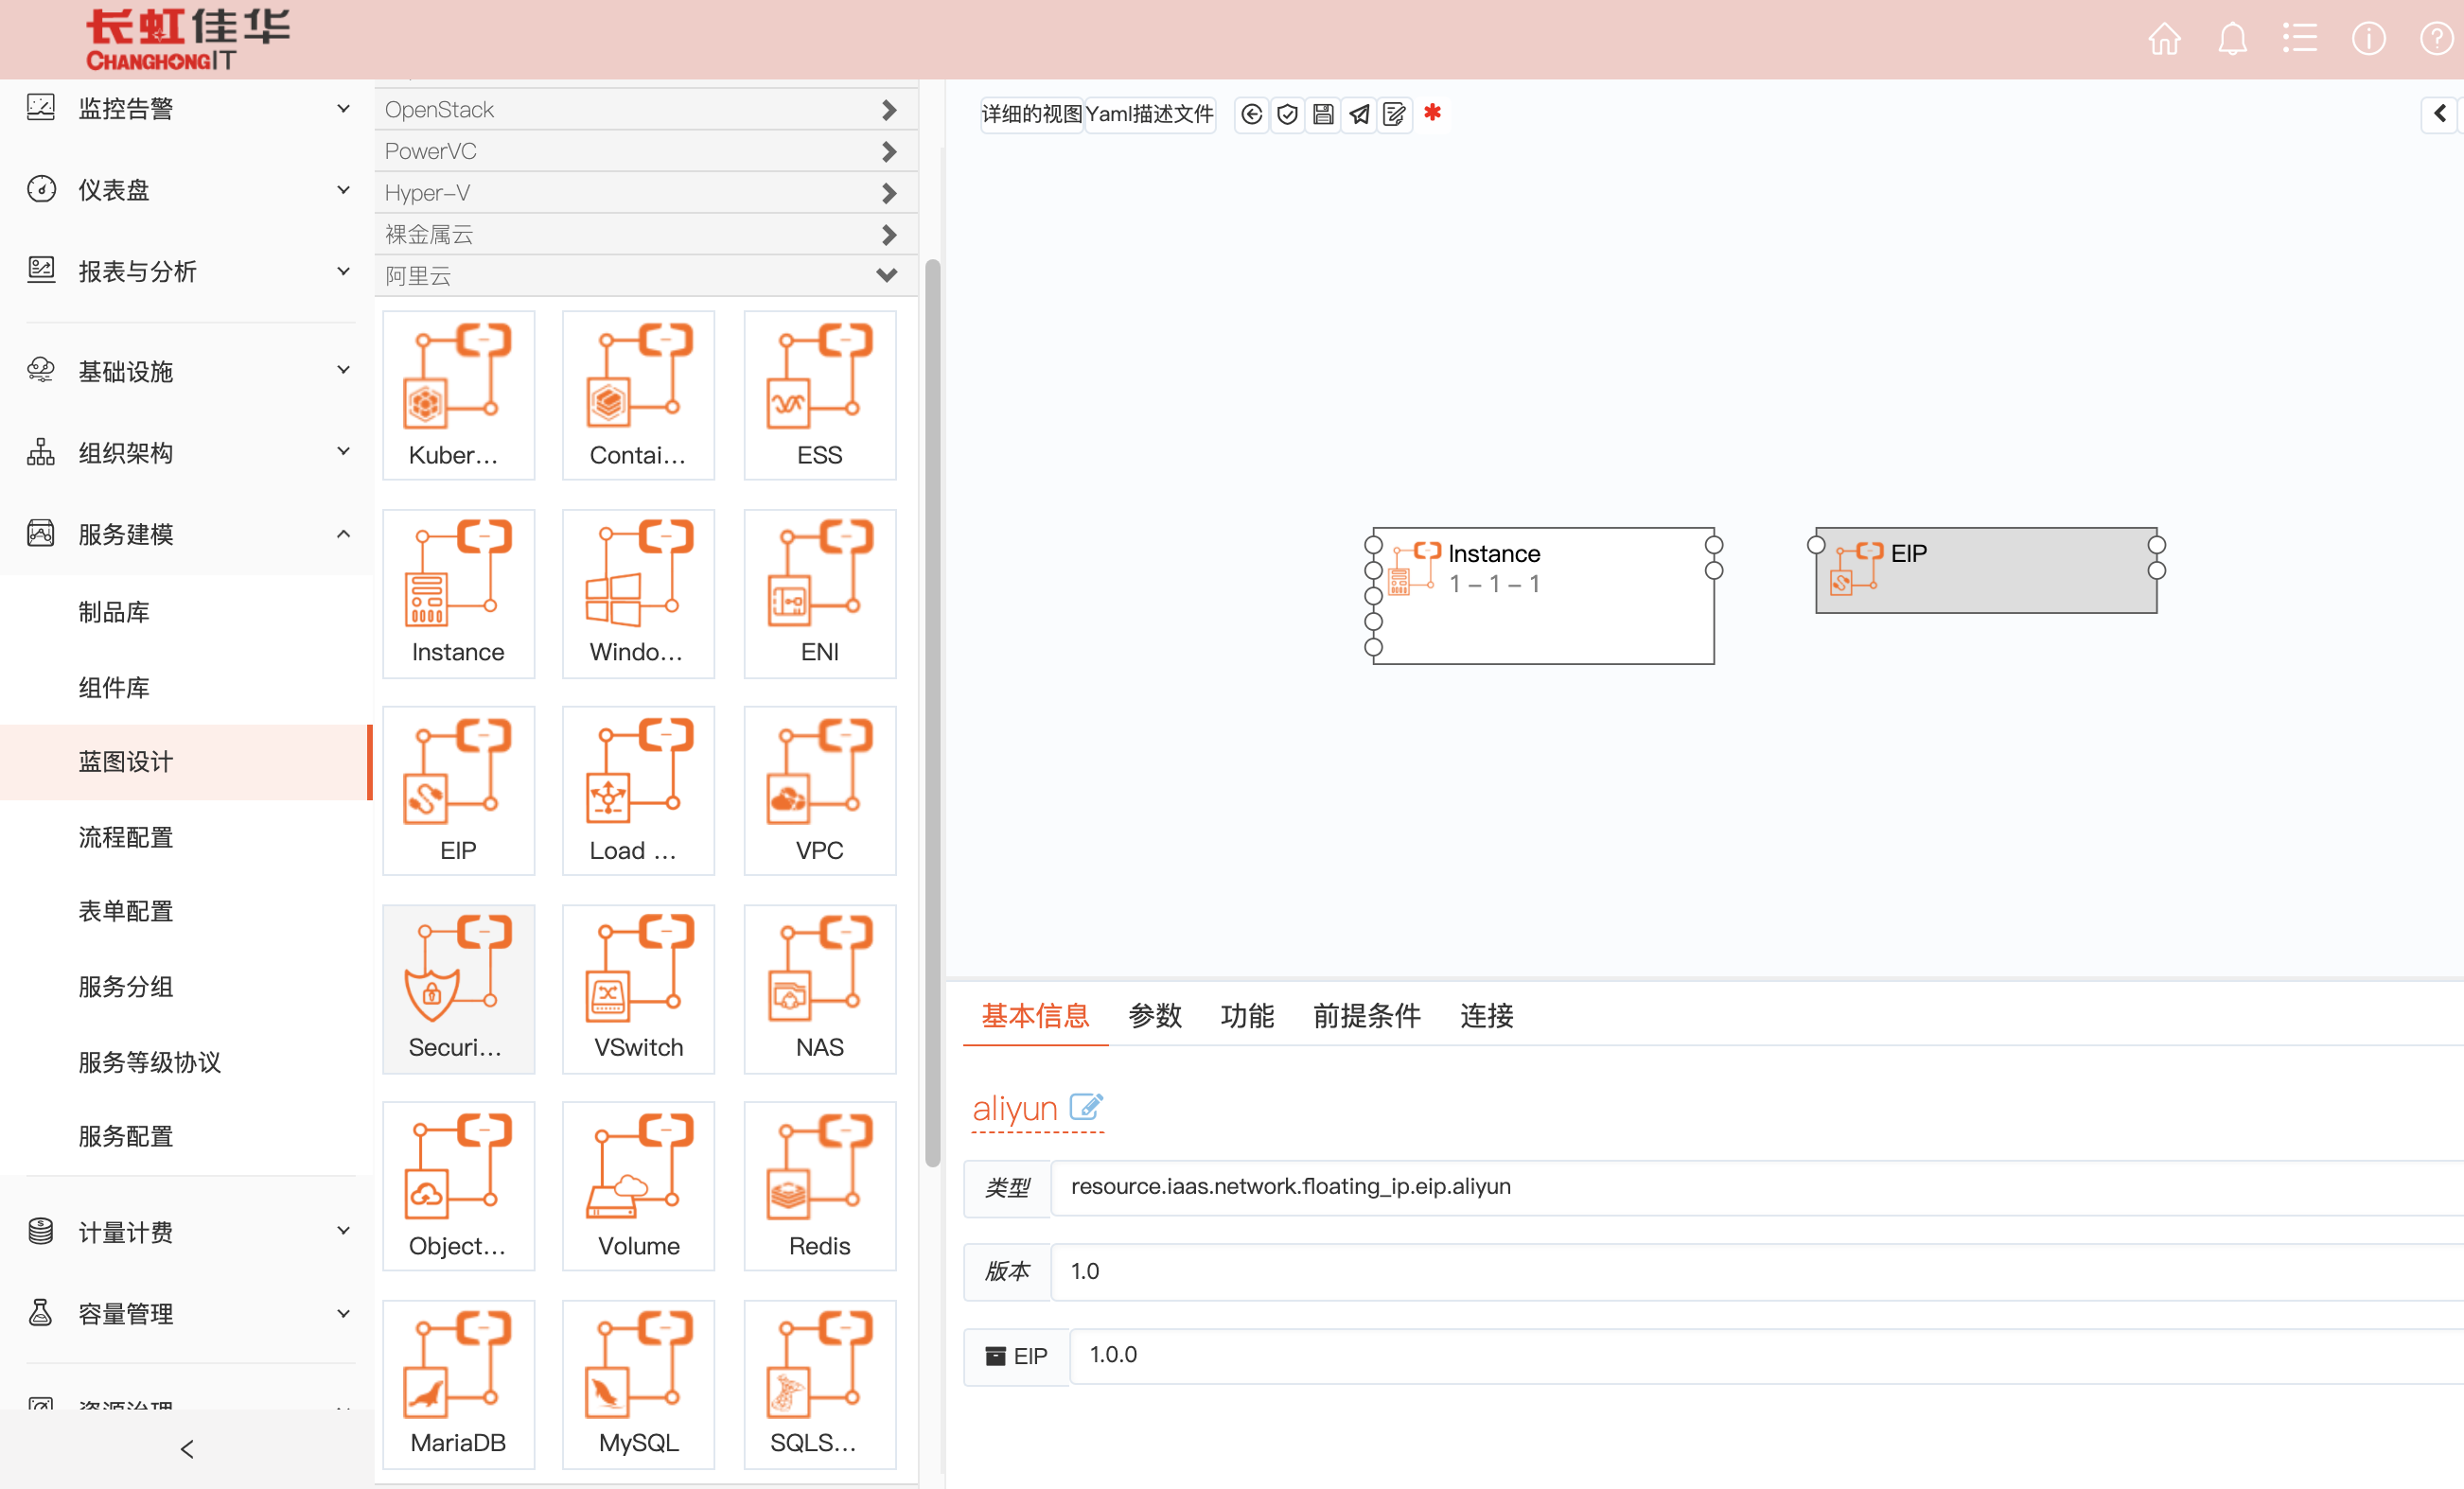Click the shield validate icon
Viewport: 2464px width, 1489px height.
[x=1287, y=114]
